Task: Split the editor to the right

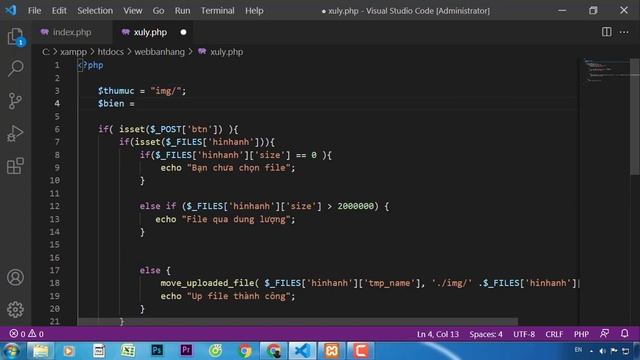Action: [x=607, y=32]
